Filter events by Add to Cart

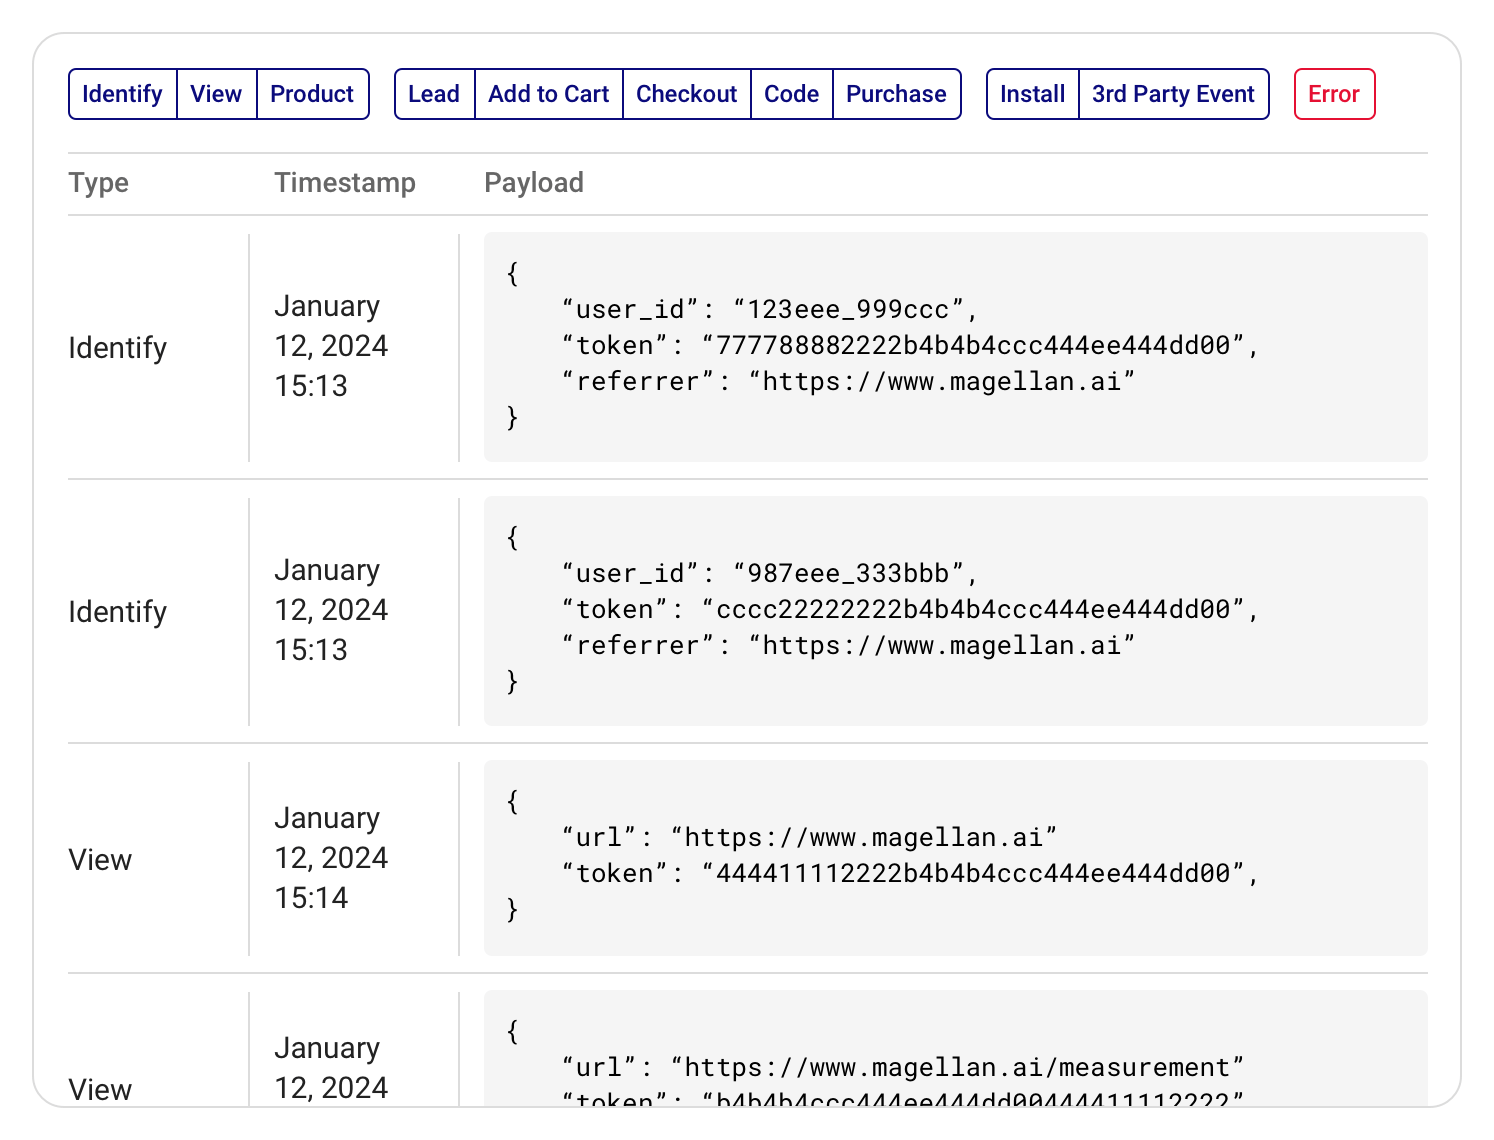(548, 94)
